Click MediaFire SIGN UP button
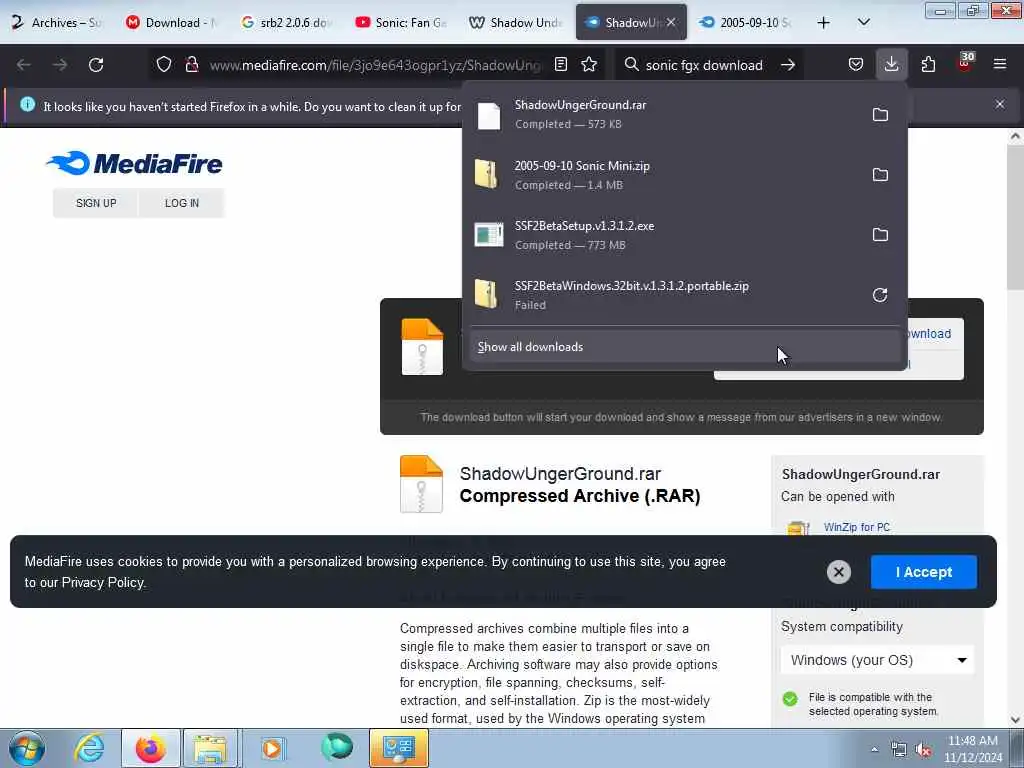Image resolution: width=1024 pixels, height=768 pixels. pyautogui.click(x=96, y=203)
